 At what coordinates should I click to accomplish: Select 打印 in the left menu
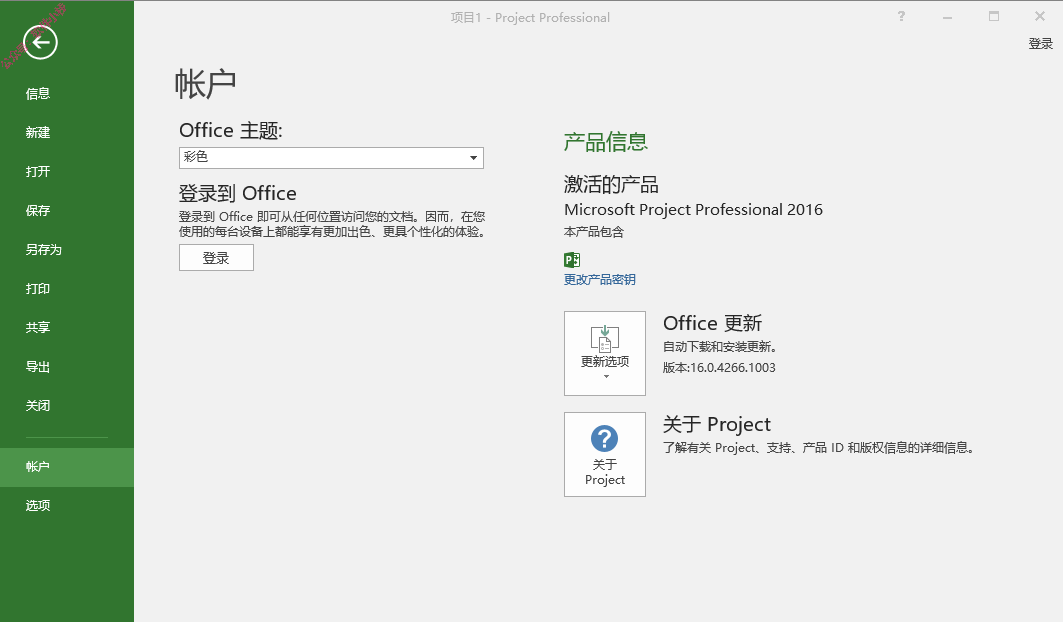point(67,288)
